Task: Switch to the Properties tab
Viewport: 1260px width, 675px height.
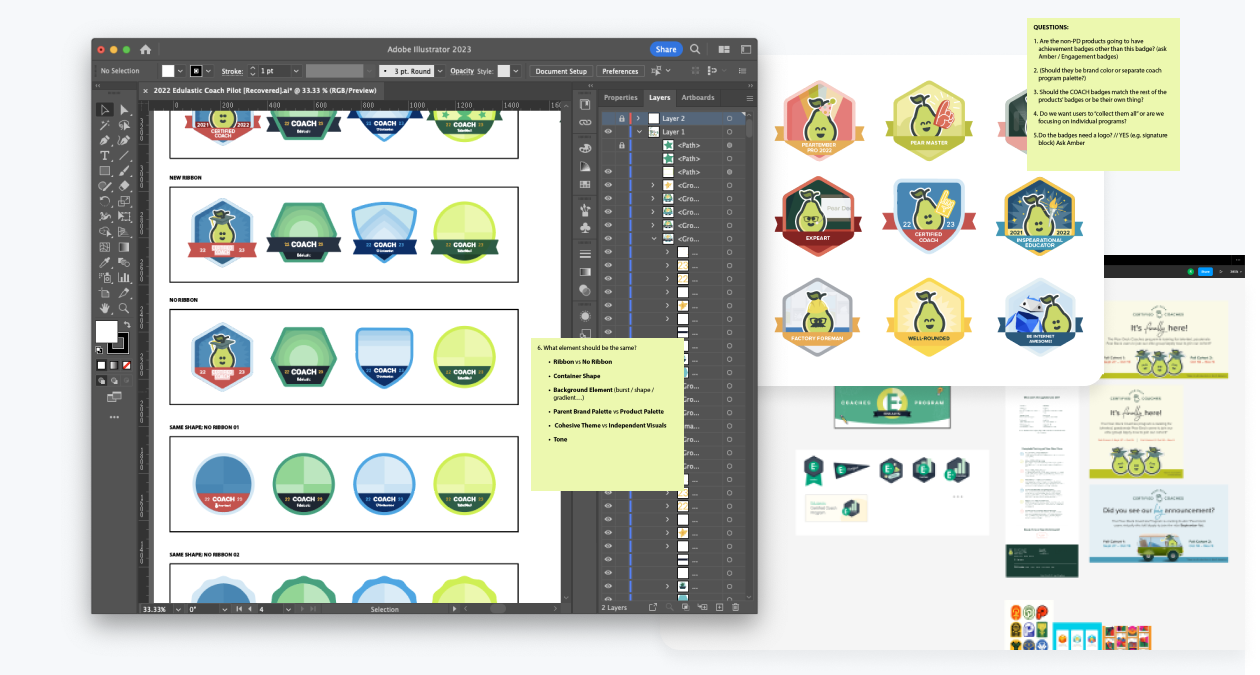Action: (x=620, y=98)
